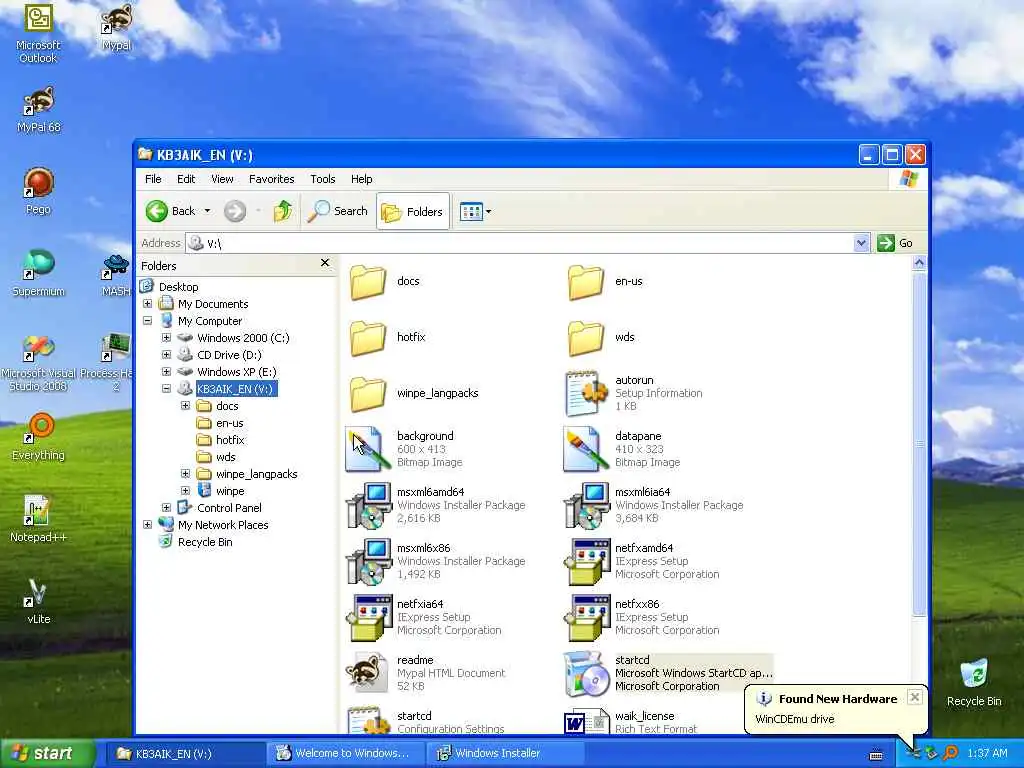The width and height of the screenshot is (1024, 768).
Task: Open the Views dropdown button
Action: click(x=475, y=212)
